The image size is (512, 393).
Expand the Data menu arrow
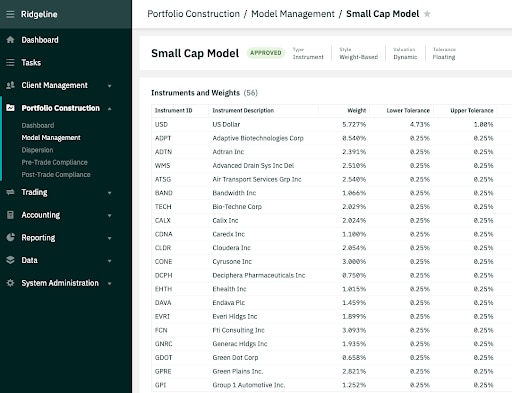click(109, 261)
